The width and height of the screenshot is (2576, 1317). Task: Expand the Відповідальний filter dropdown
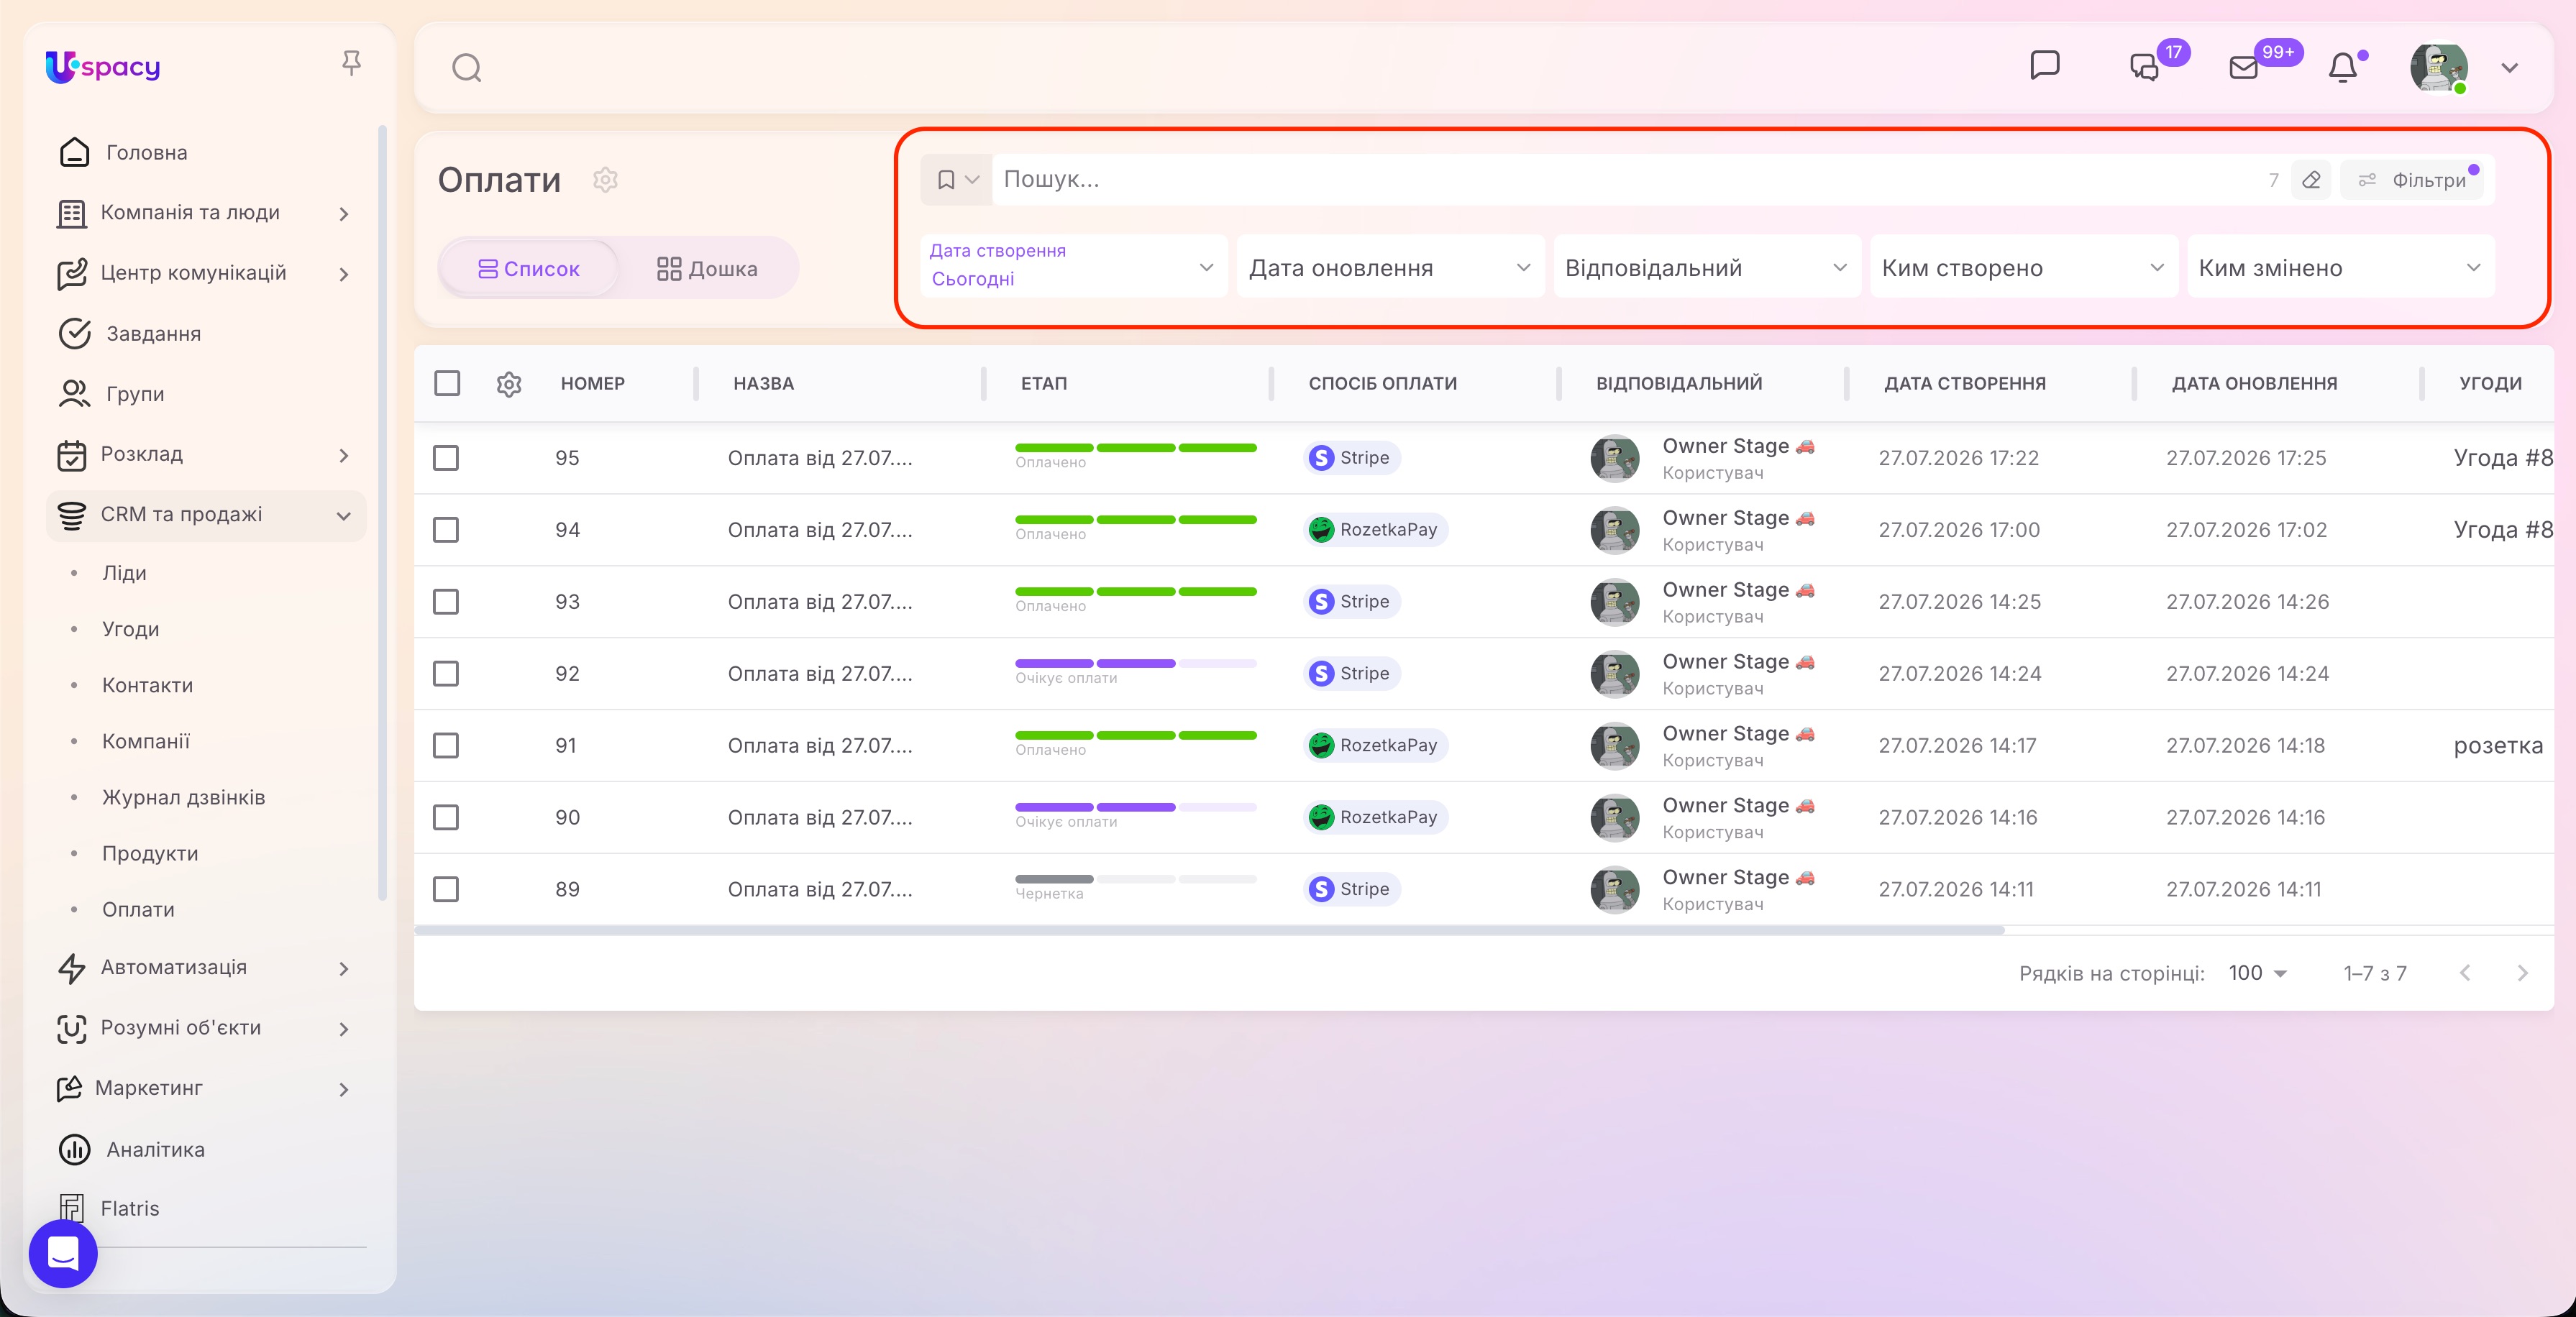coord(1706,267)
